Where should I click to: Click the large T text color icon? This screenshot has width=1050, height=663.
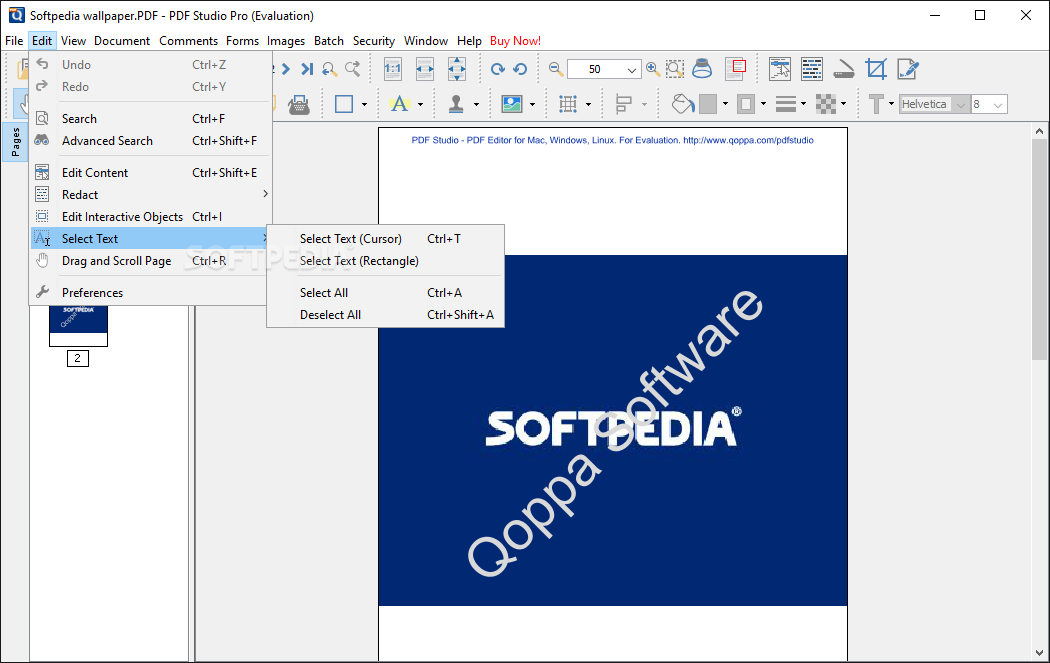point(876,104)
